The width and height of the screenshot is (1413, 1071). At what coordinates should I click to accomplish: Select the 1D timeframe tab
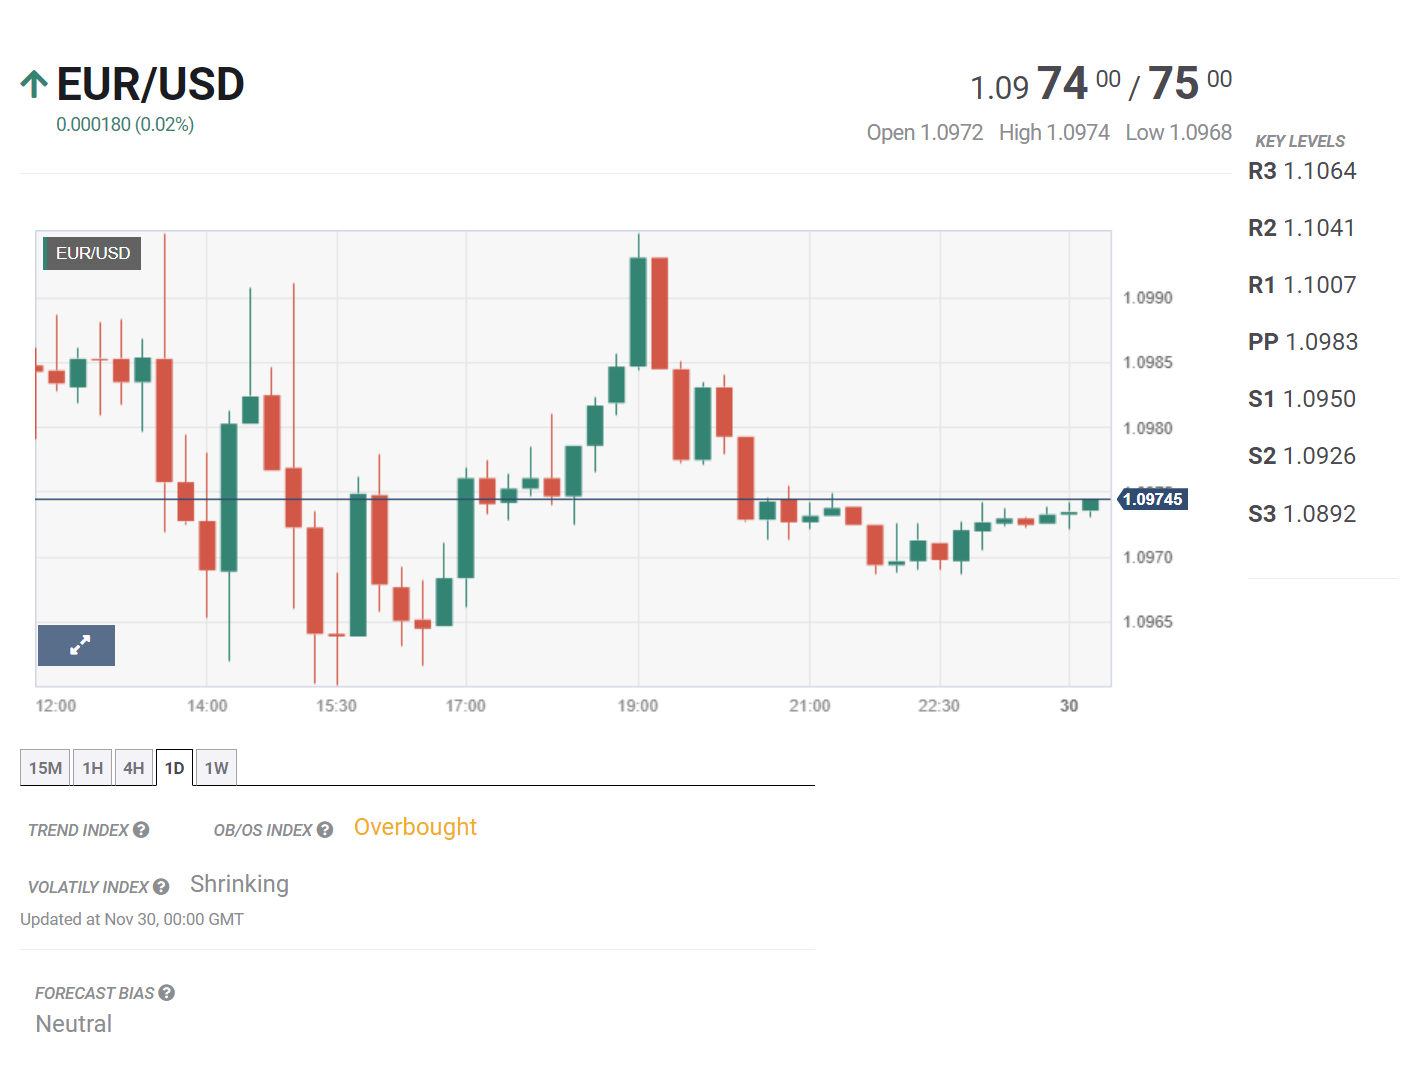tap(174, 768)
